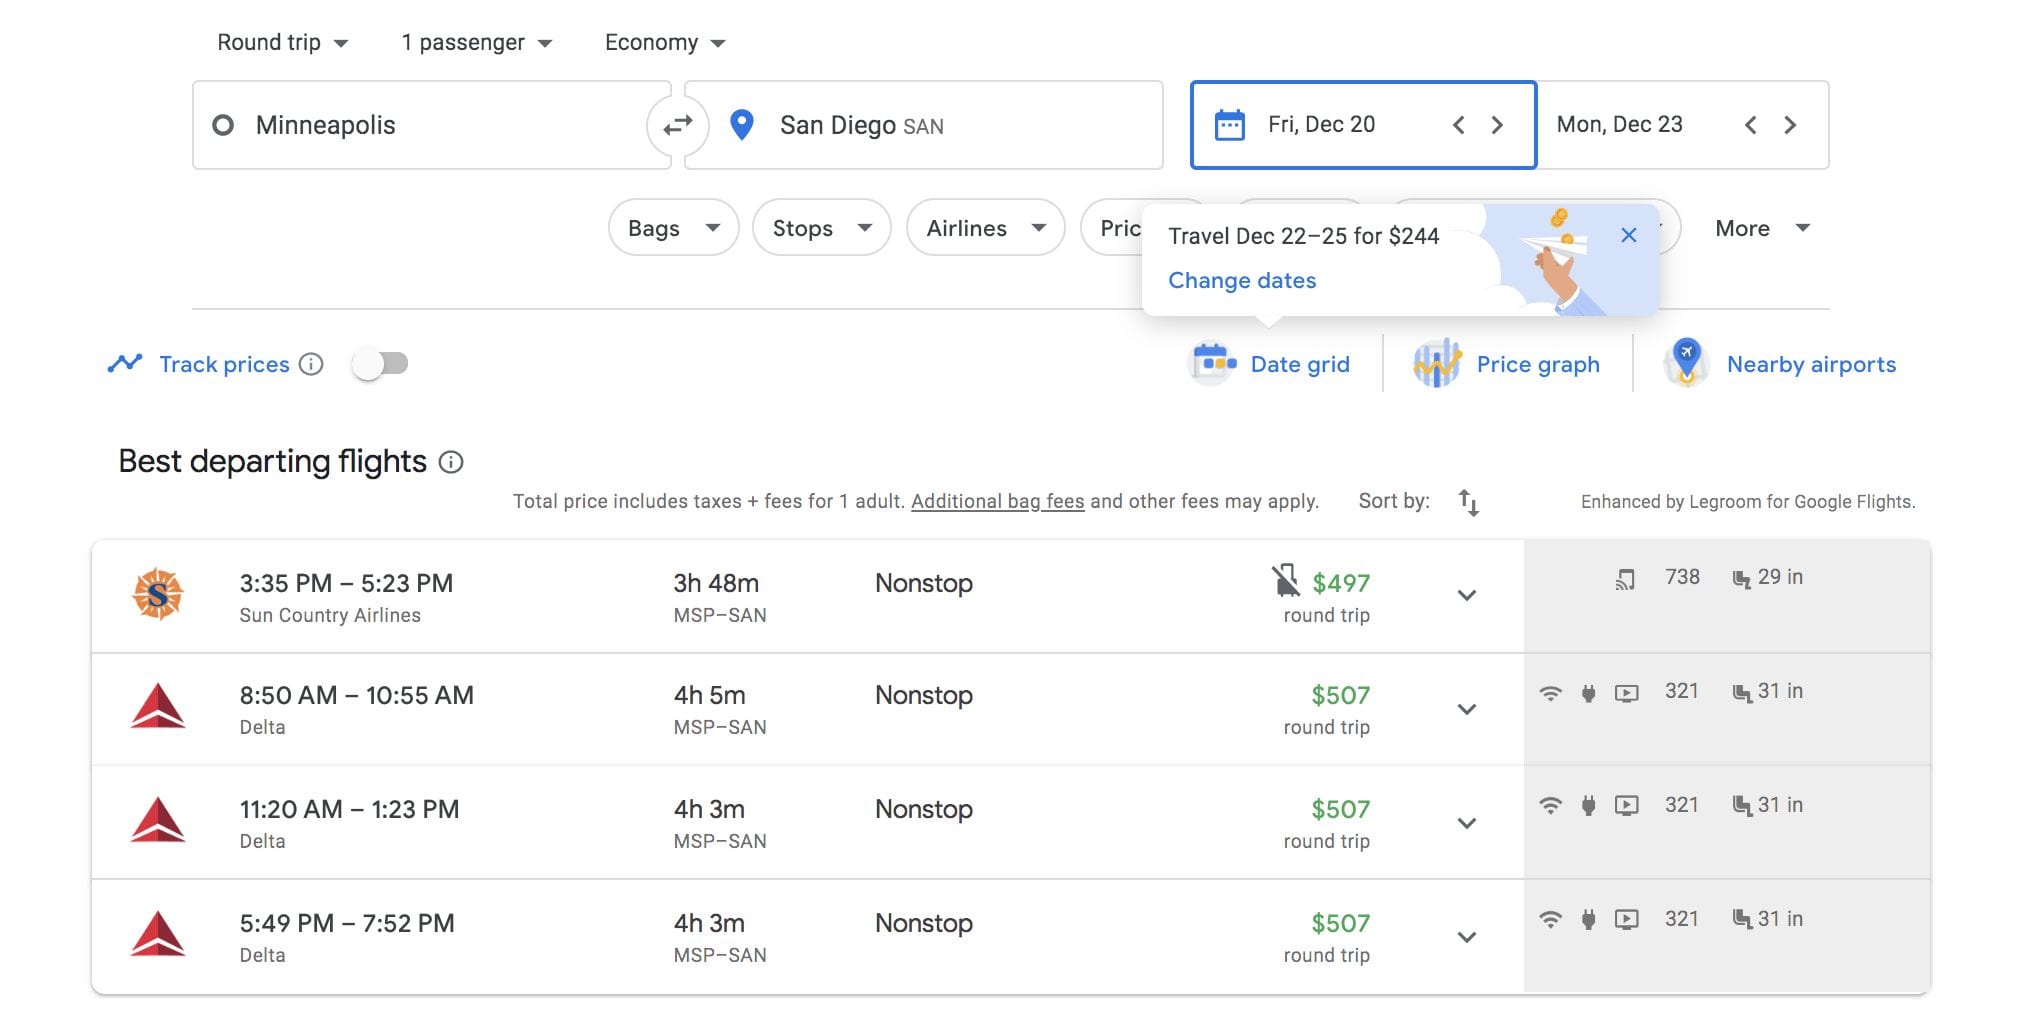Expand the Sun Country flight details
Screen dimensions: 2032x1026
pyautogui.click(x=1467, y=595)
